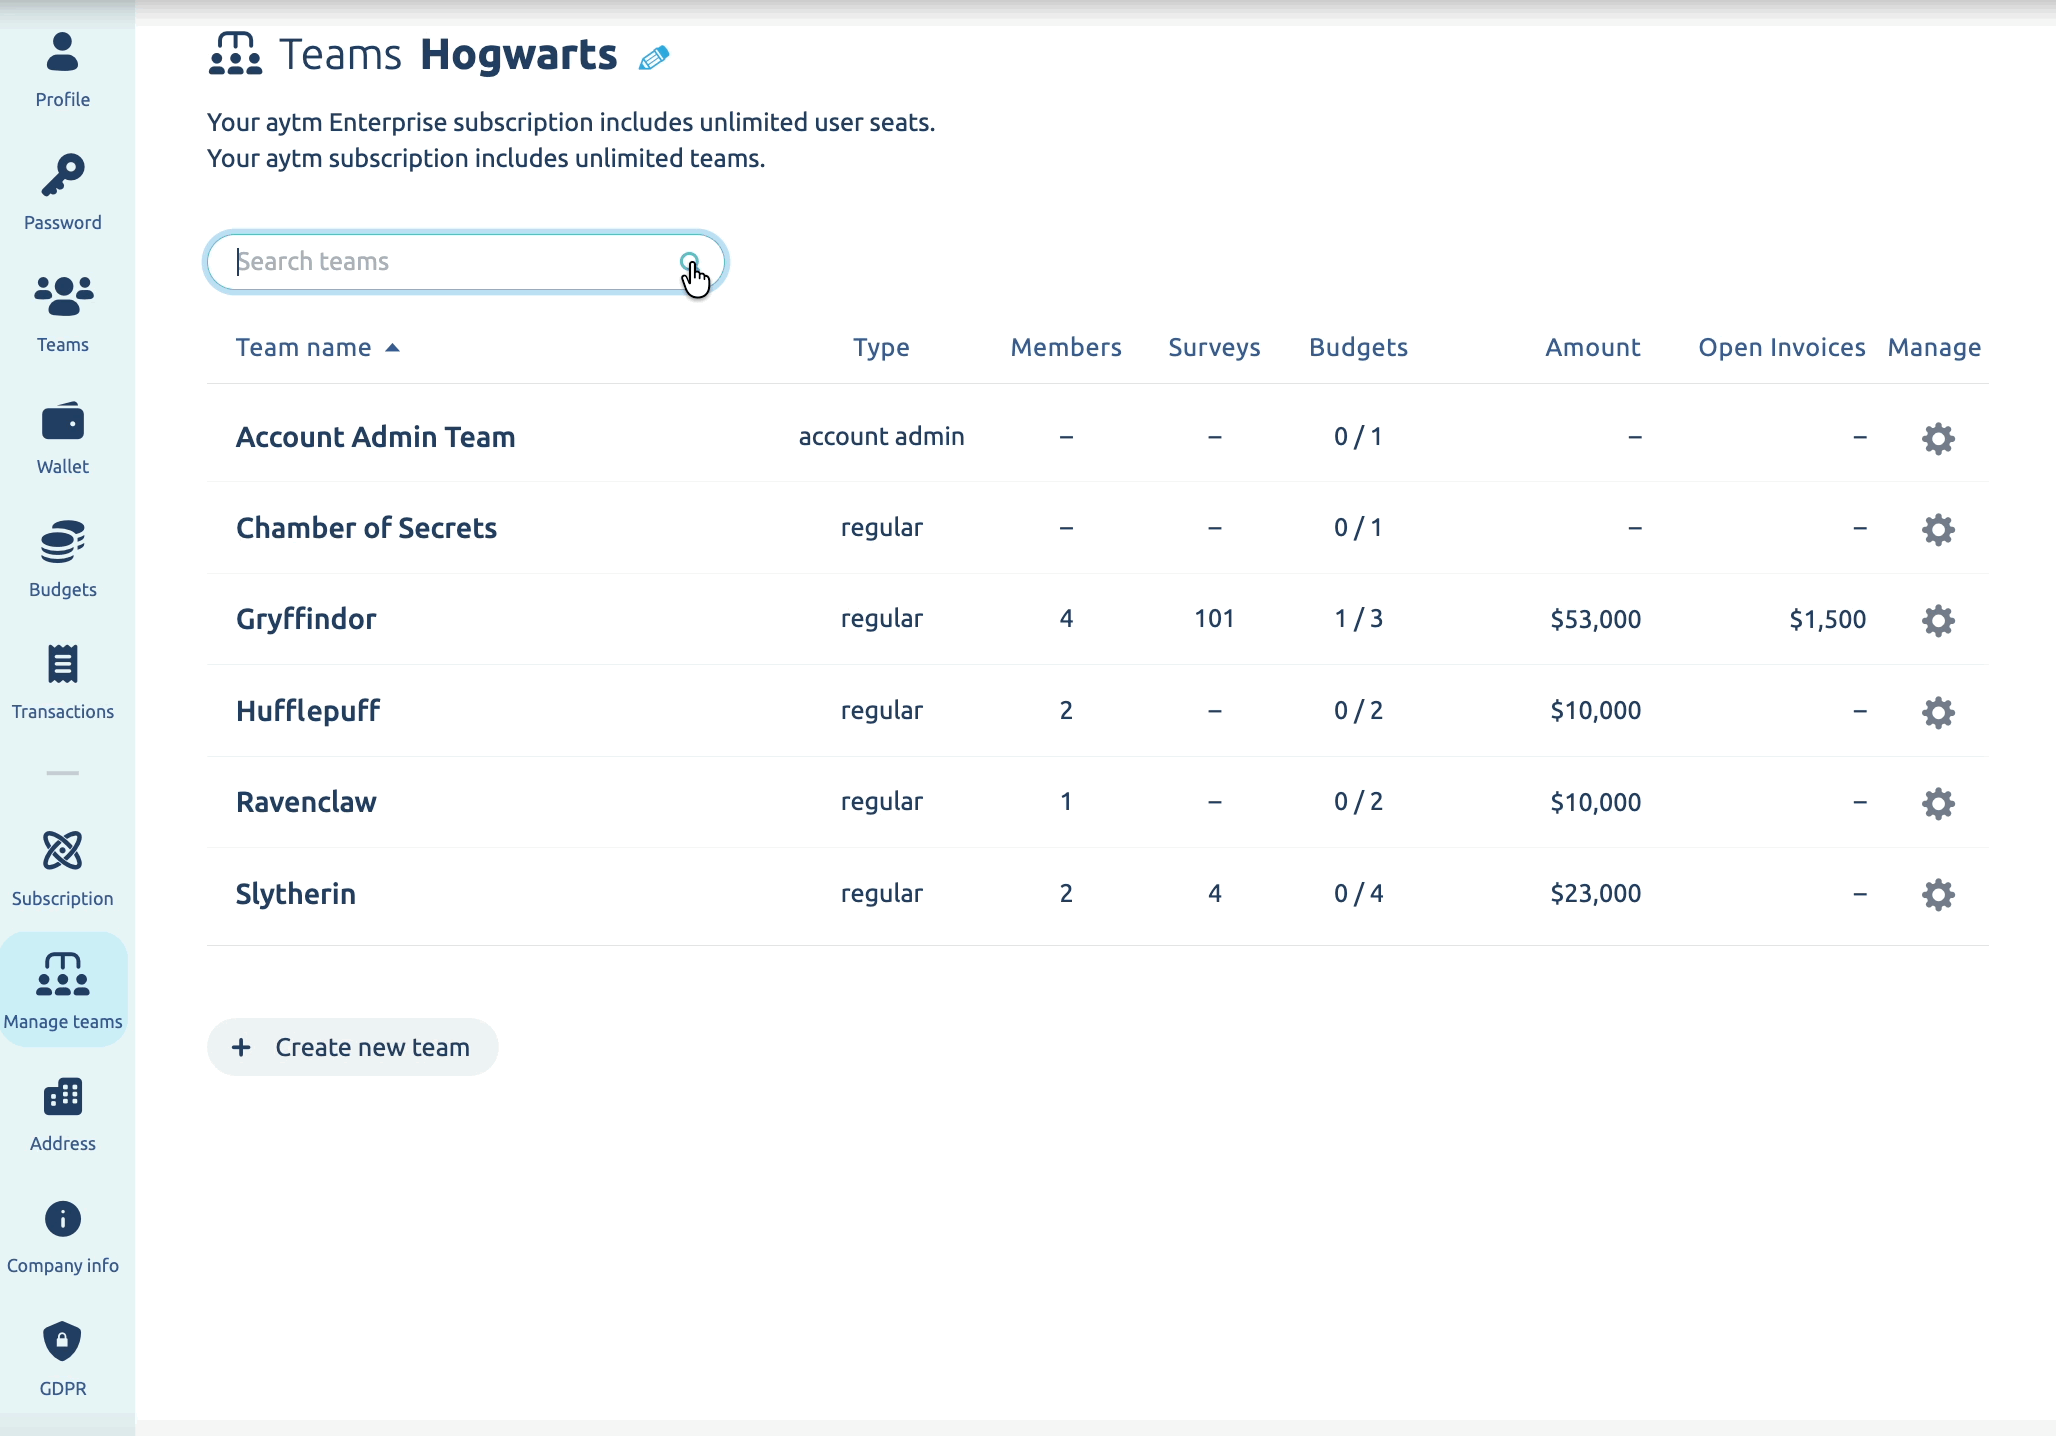
Task: Go to Teams in the sidebar
Action: click(x=63, y=314)
